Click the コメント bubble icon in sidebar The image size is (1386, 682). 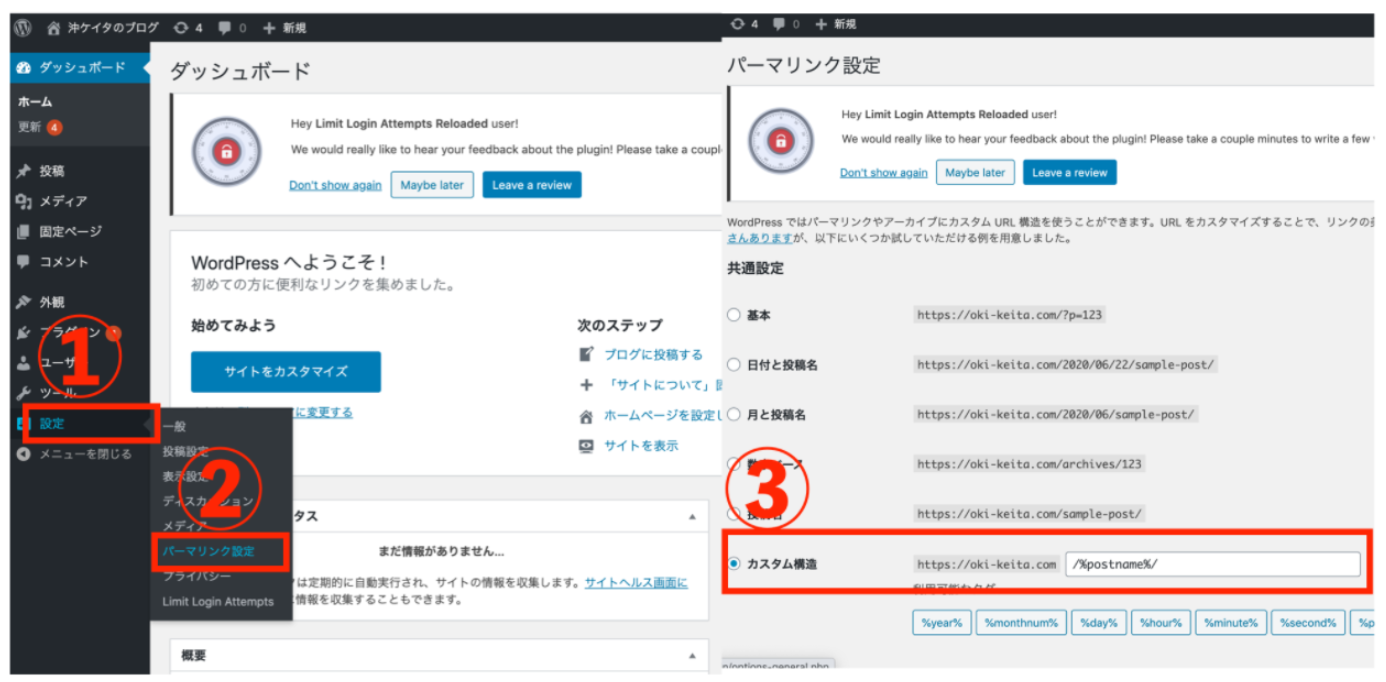pos(24,262)
